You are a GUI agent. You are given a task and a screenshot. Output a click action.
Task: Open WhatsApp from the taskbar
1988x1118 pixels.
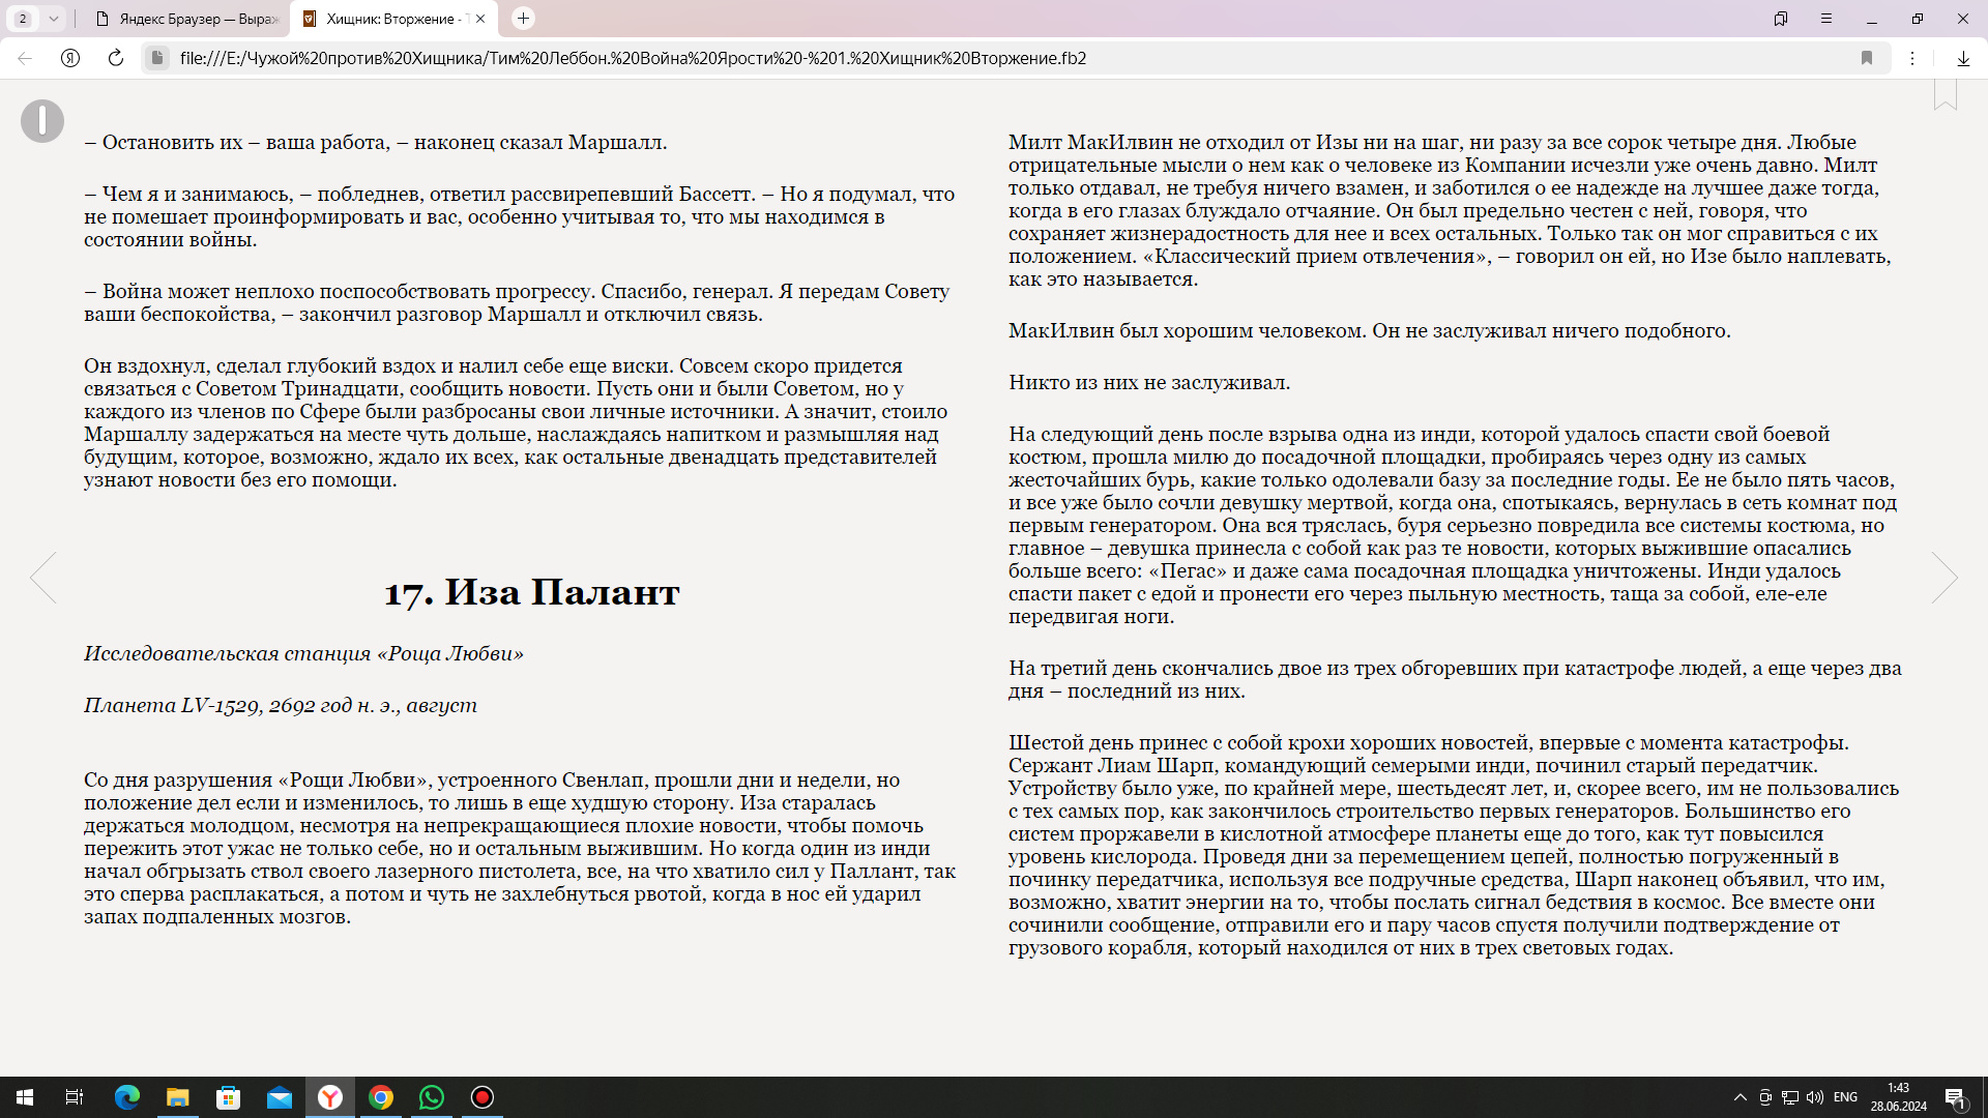[x=431, y=1097]
